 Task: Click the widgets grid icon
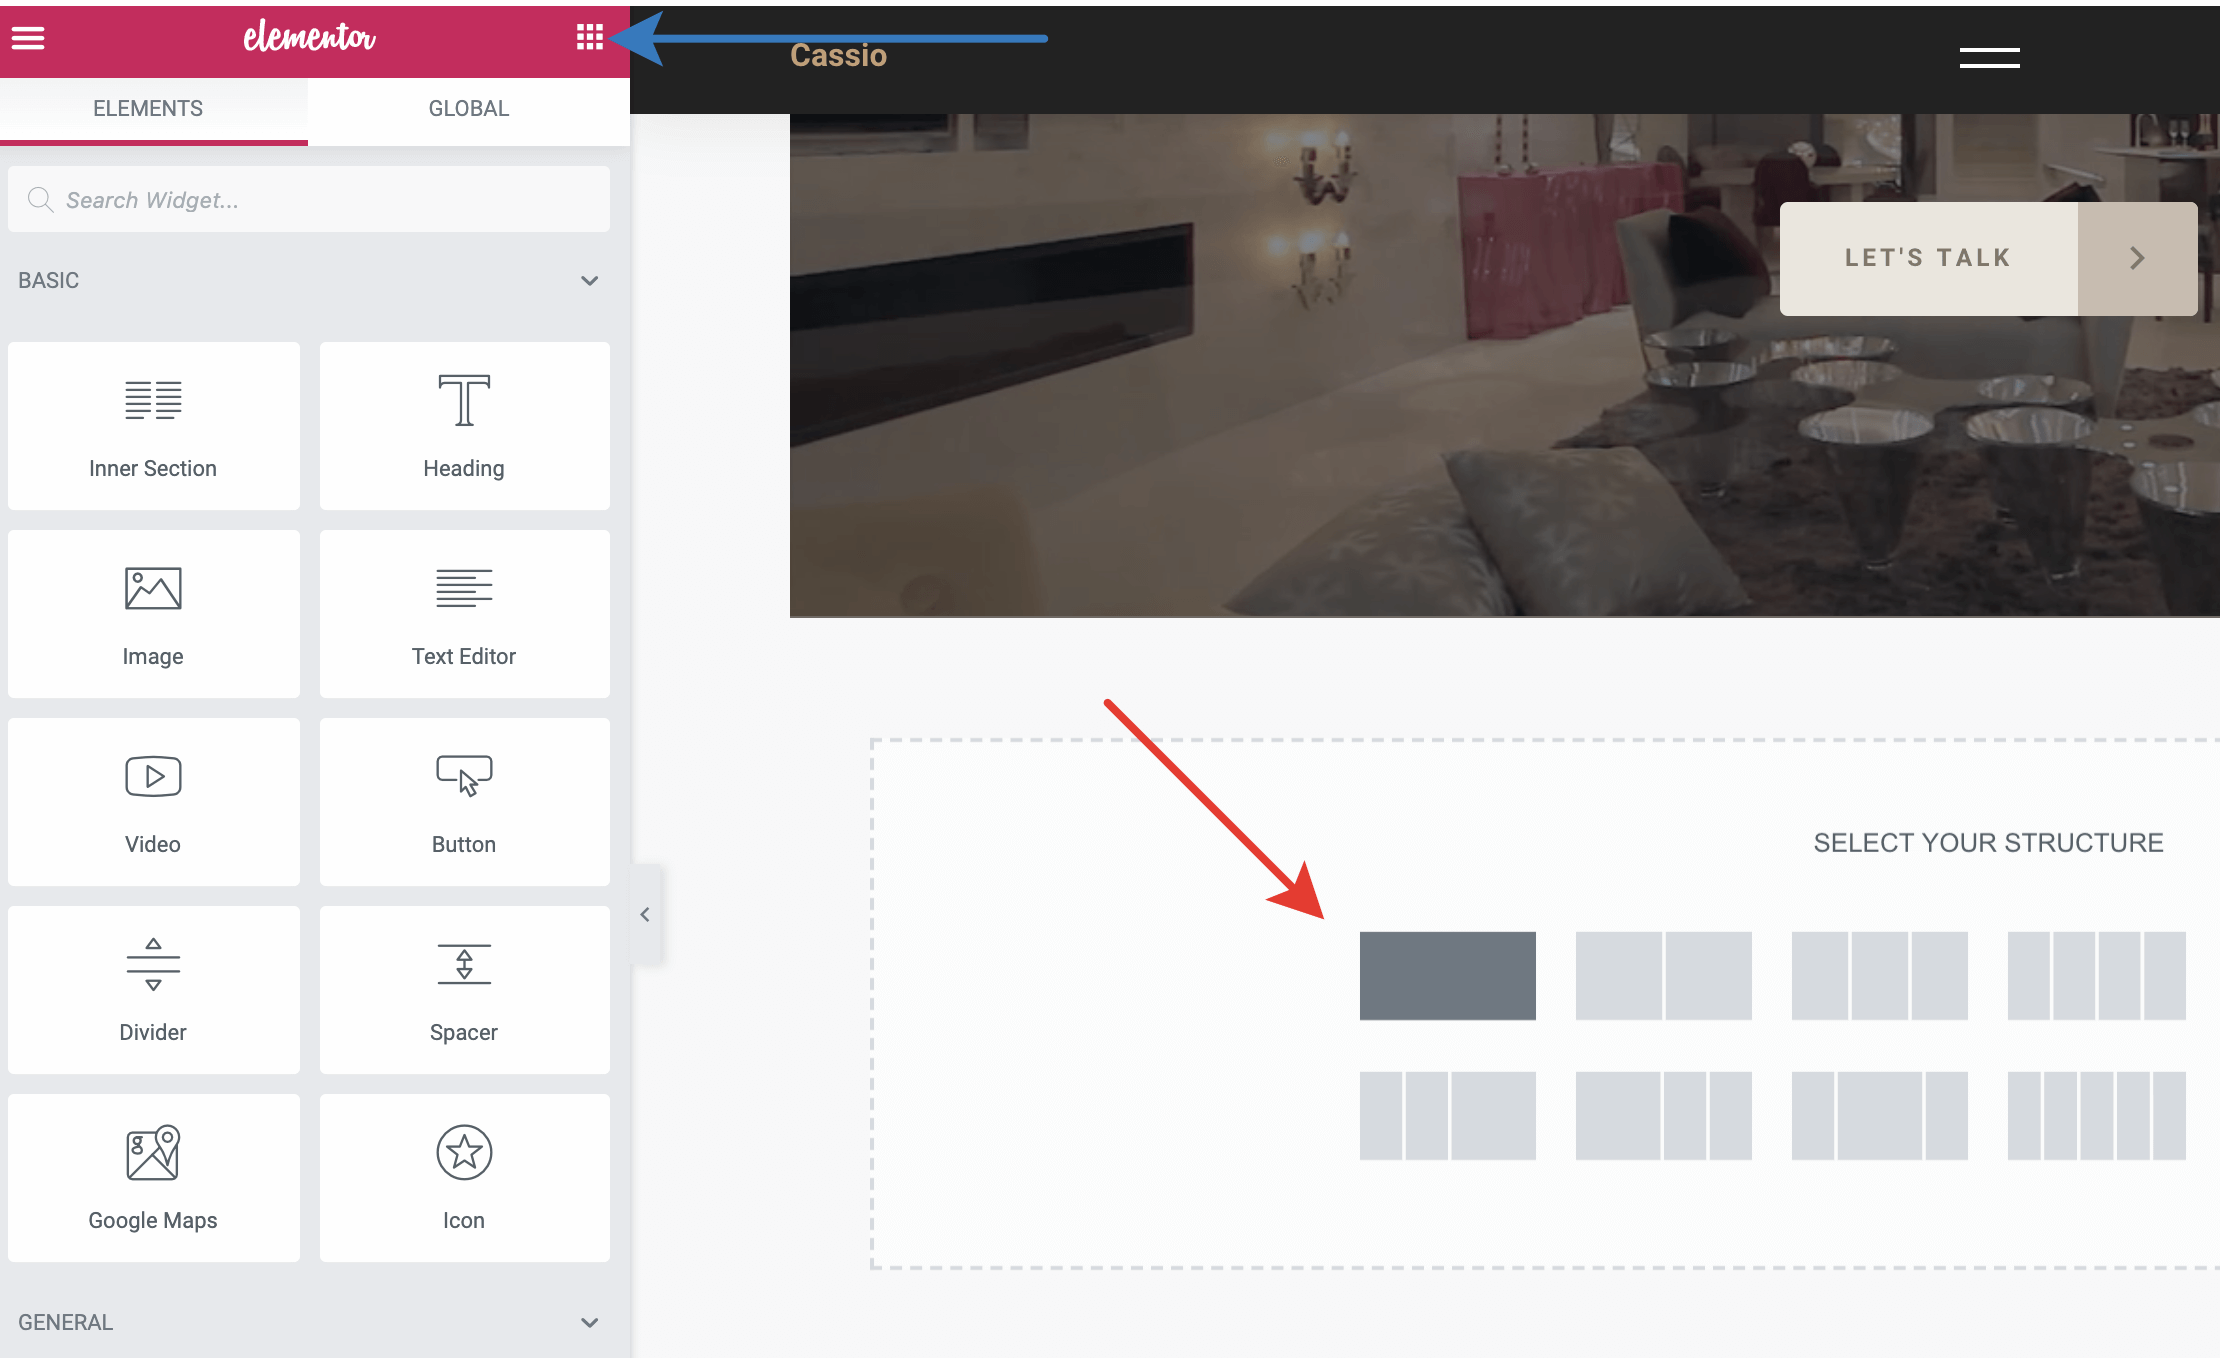click(x=589, y=38)
